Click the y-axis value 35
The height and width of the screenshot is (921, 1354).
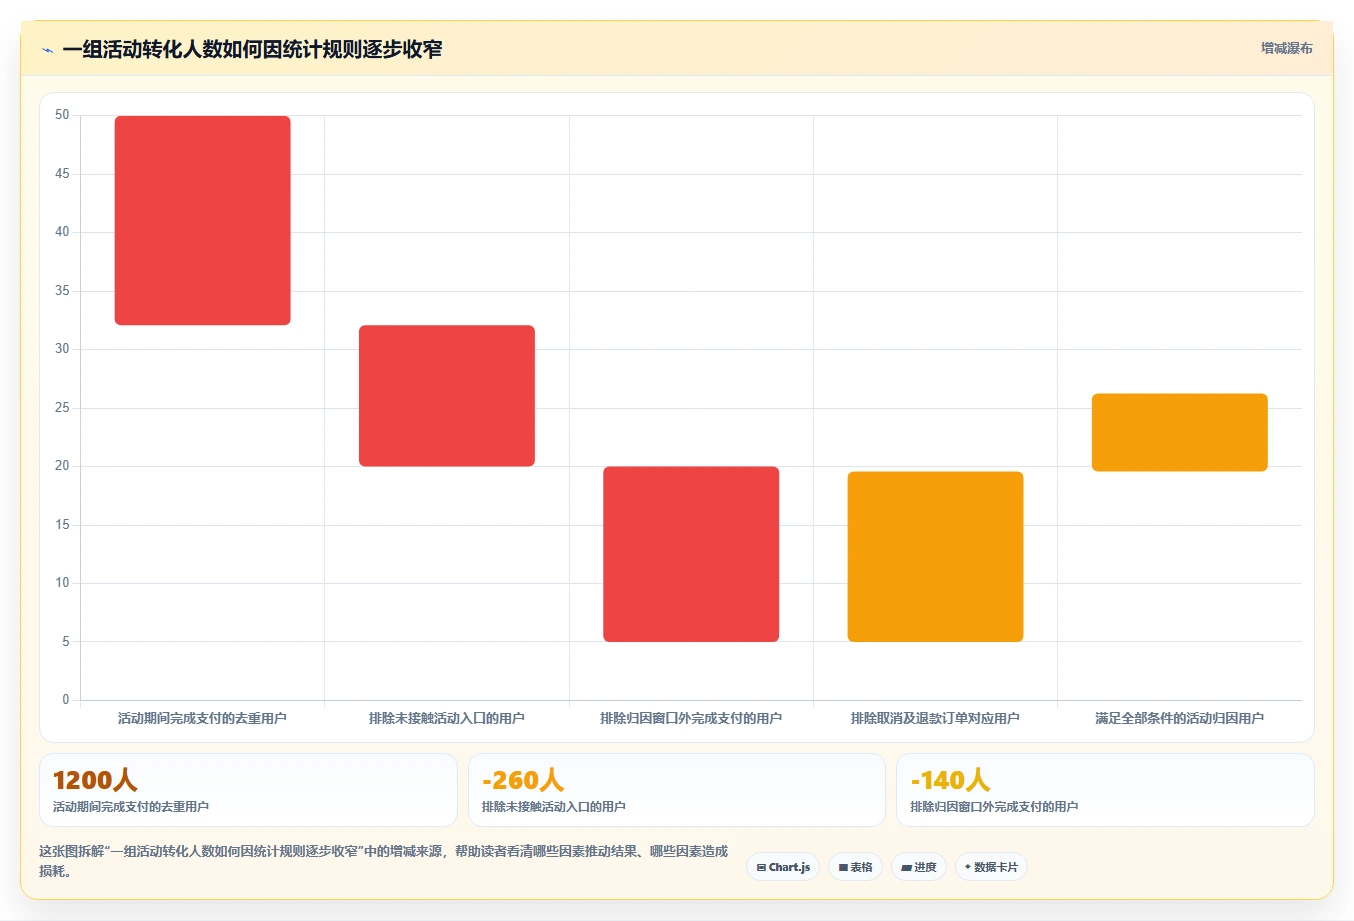(x=62, y=291)
